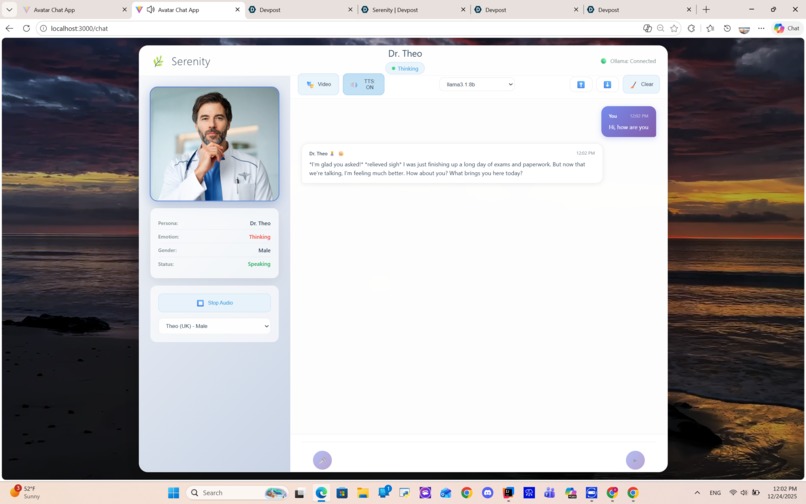This screenshot has width=806, height=504.
Task: Open the tab search chevron at the far left of the tab strip
Action: click(9, 9)
